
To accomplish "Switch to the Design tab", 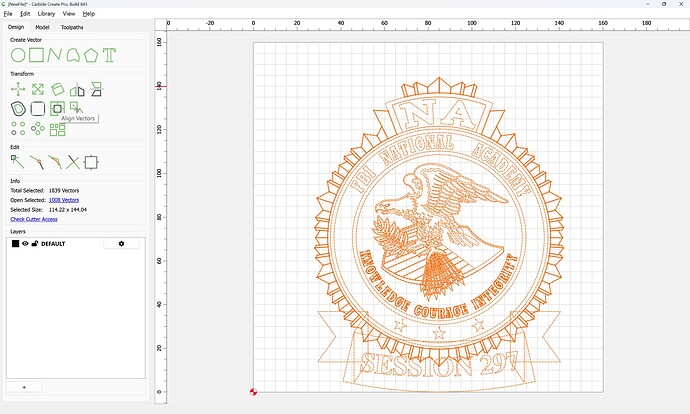I will point(16,27).
